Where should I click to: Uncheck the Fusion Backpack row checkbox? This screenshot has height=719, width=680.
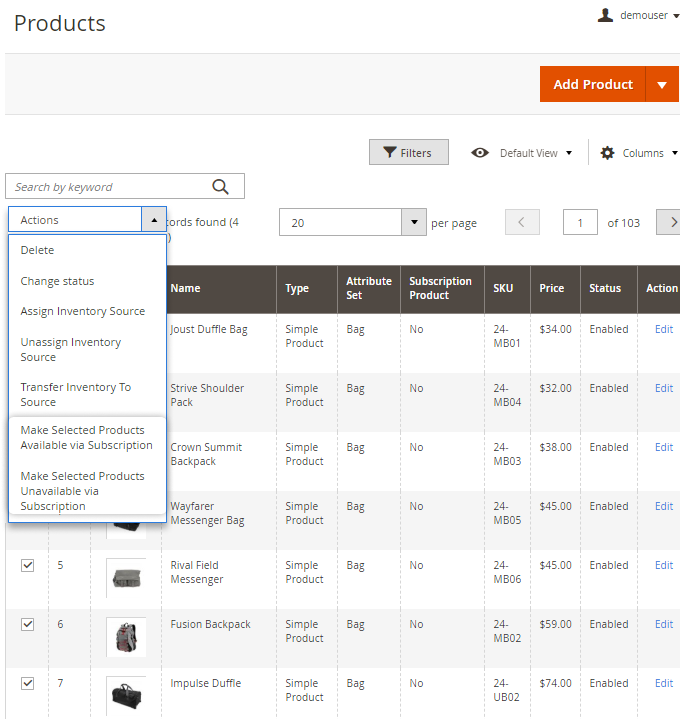click(27, 624)
